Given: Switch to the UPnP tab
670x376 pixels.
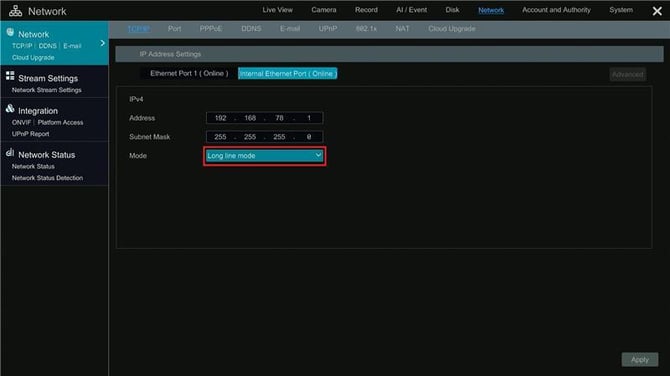Looking at the screenshot, I should point(328,29).
